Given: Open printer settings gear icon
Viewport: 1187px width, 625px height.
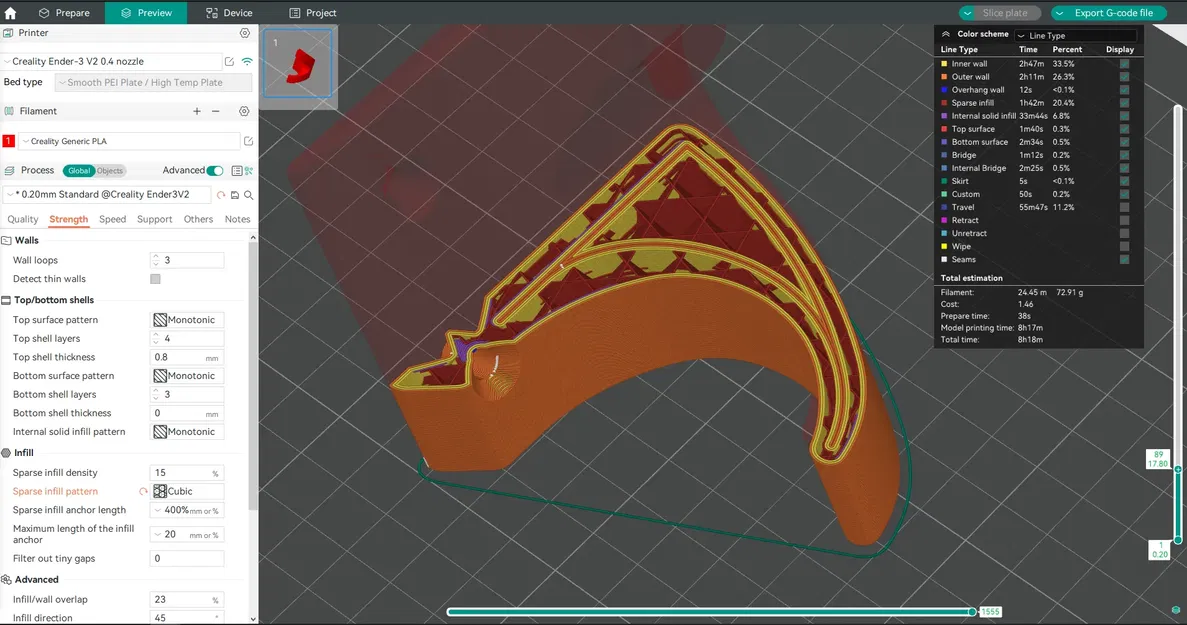Looking at the screenshot, I should [x=245, y=33].
